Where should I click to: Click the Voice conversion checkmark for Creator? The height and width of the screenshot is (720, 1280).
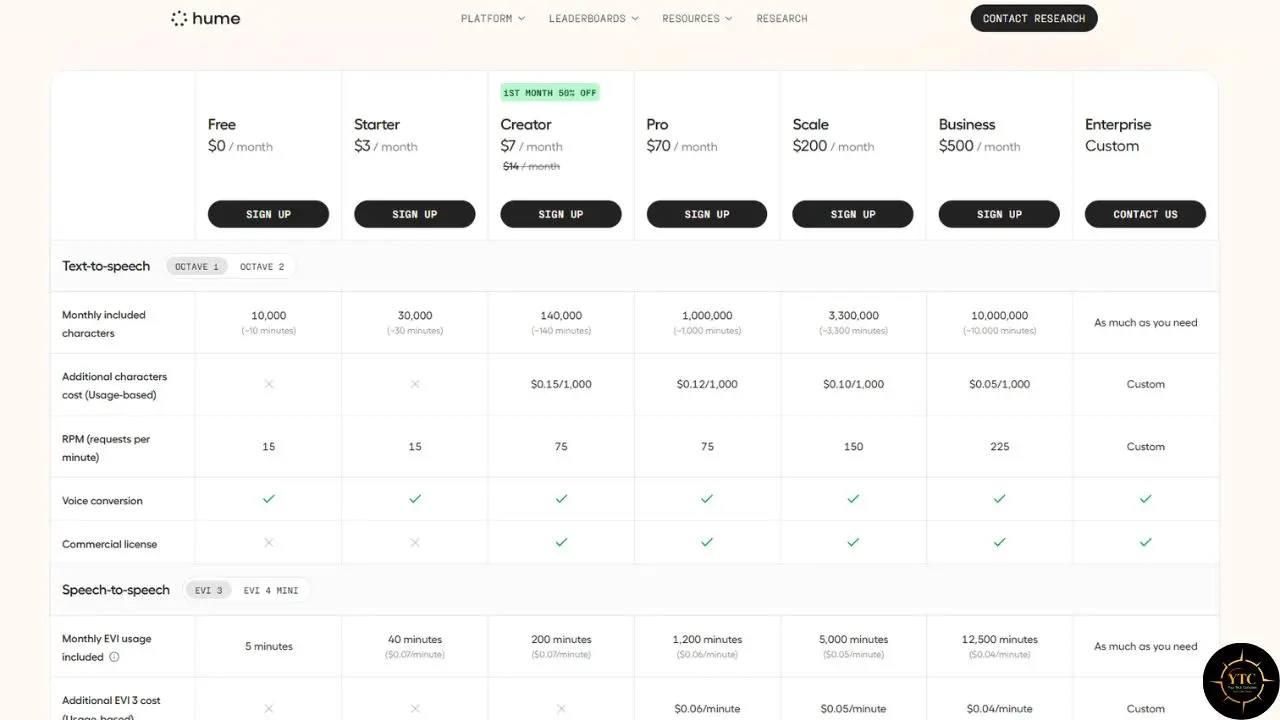coord(561,499)
